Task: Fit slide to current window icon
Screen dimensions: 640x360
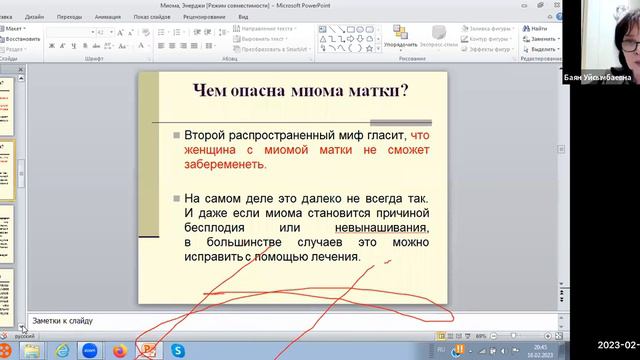Action: [559, 336]
